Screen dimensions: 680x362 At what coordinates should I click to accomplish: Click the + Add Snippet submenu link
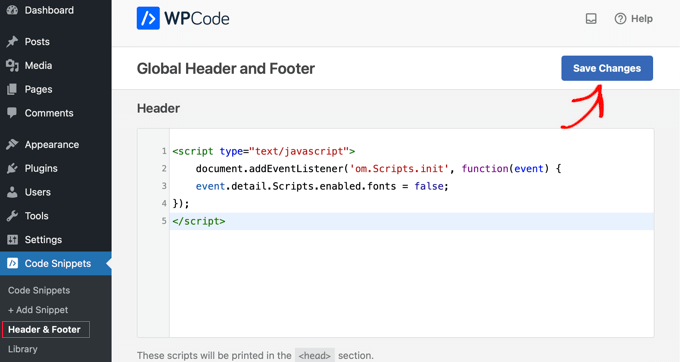click(x=38, y=310)
